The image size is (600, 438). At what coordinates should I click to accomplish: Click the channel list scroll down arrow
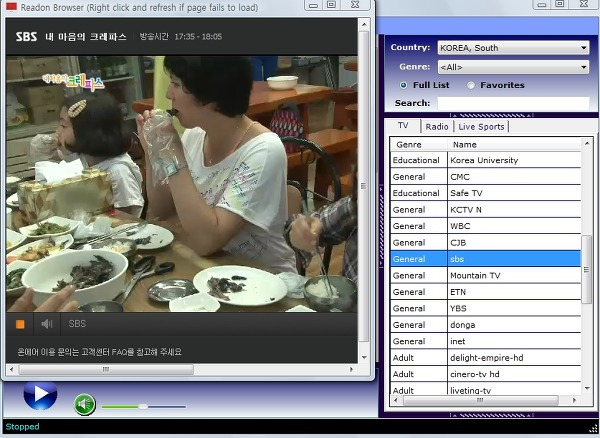pos(587,388)
